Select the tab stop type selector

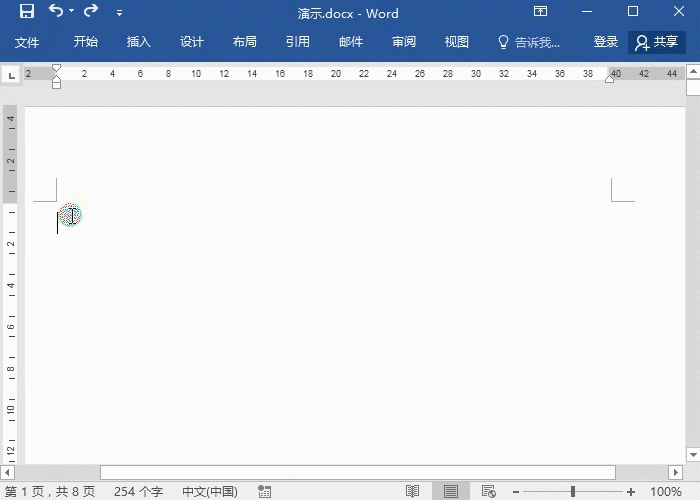pos(11,75)
